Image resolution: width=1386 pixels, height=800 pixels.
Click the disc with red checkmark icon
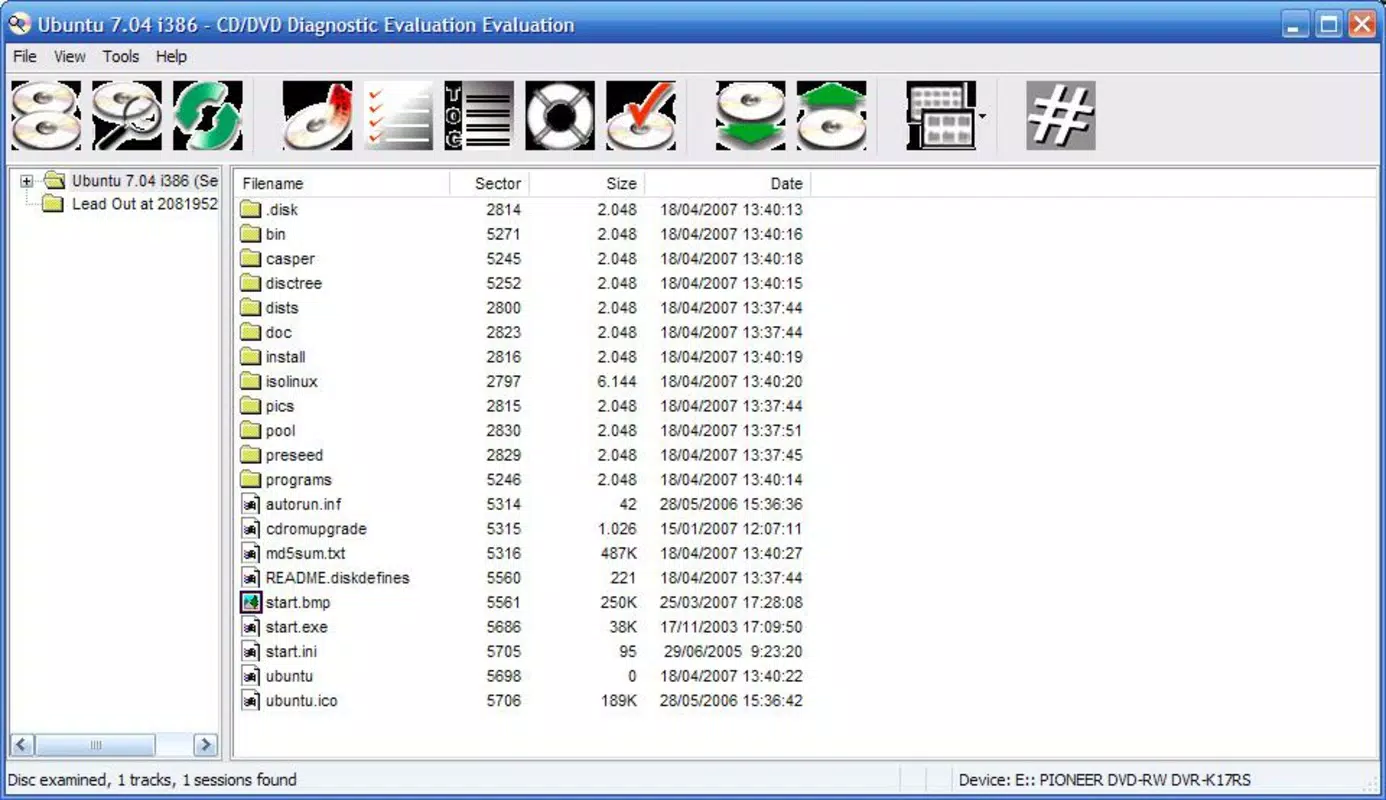(641, 116)
